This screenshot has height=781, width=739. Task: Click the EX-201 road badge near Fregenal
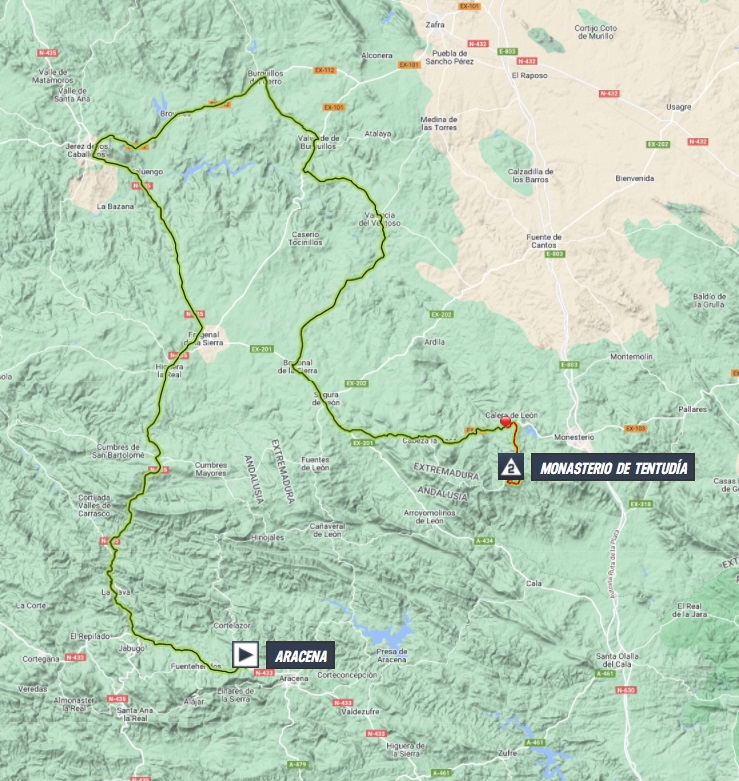click(x=262, y=349)
